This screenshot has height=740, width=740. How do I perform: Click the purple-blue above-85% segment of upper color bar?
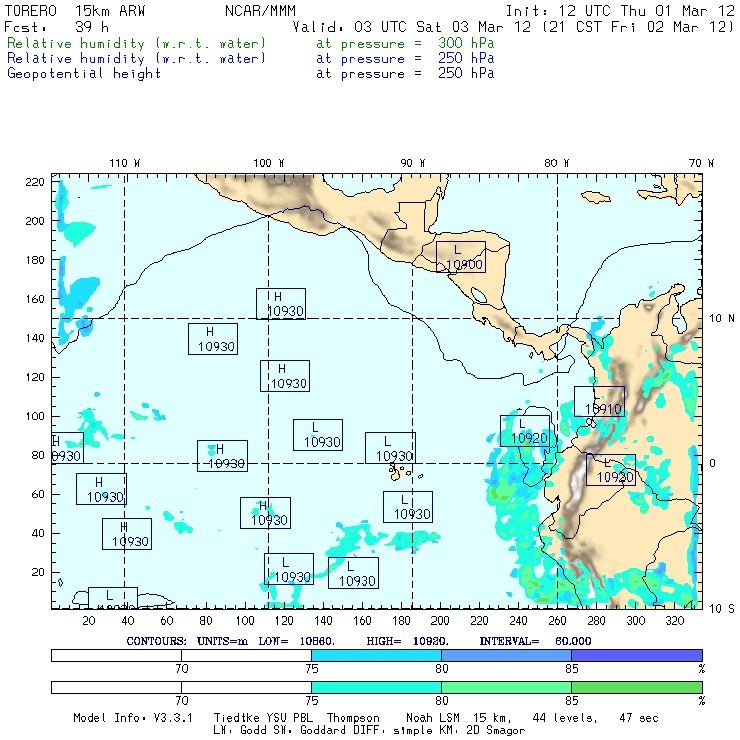pos(637,655)
